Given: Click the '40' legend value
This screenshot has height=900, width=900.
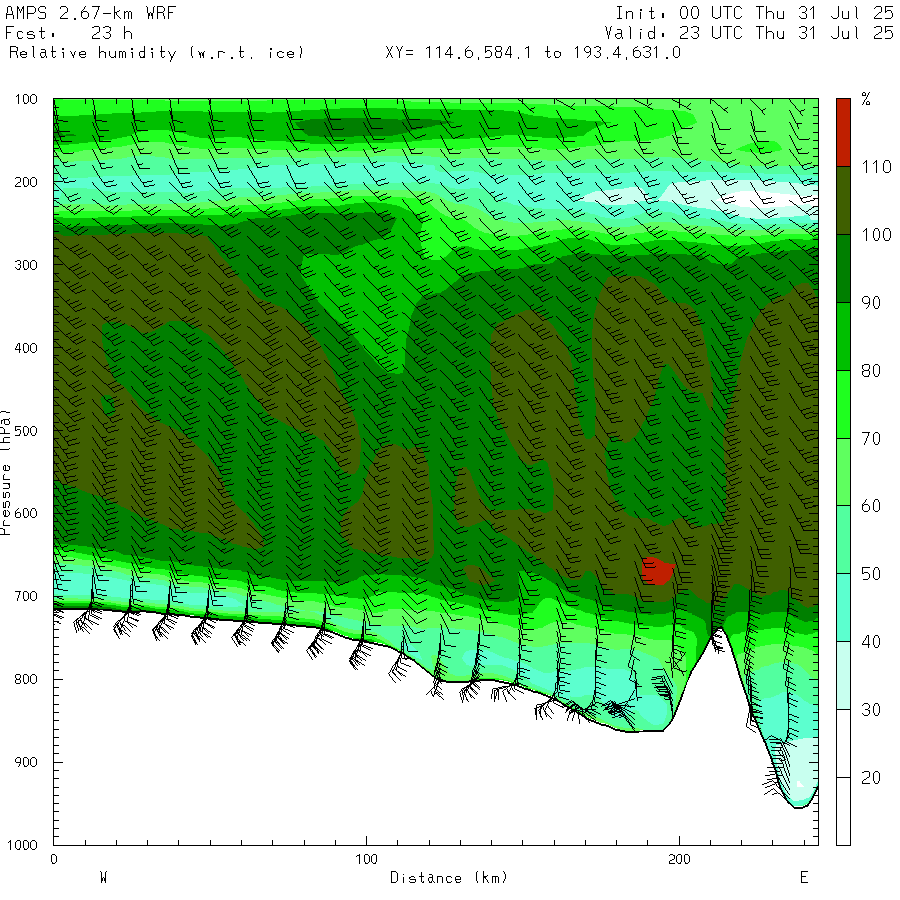Looking at the screenshot, I should (871, 642).
